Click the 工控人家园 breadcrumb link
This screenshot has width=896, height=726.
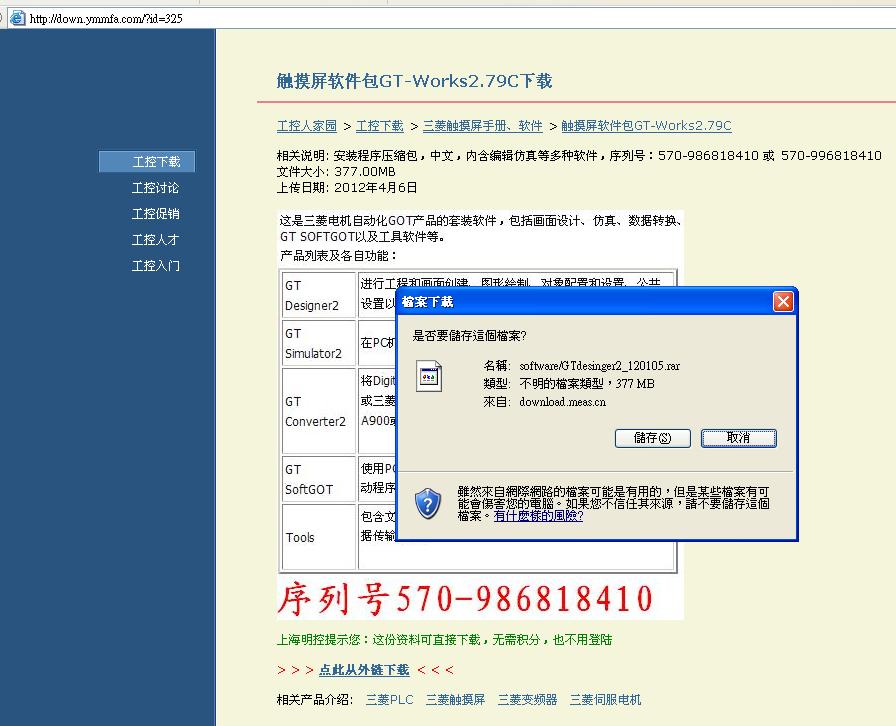pyautogui.click(x=307, y=126)
